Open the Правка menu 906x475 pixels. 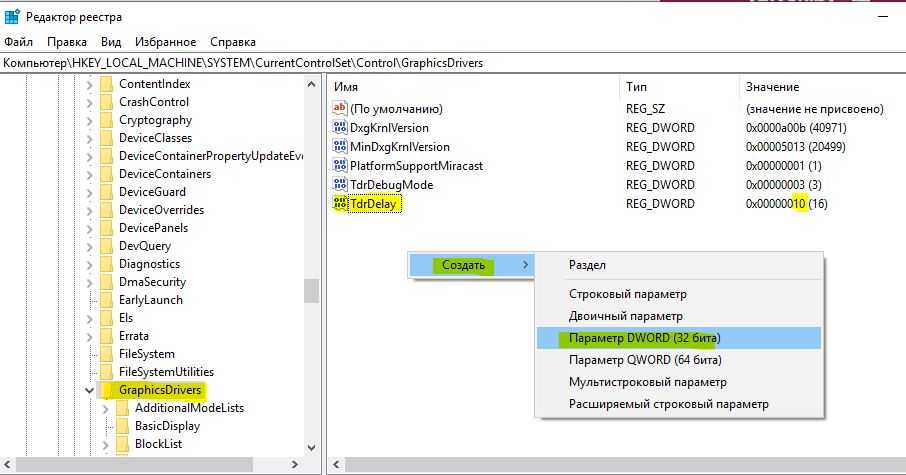67,42
